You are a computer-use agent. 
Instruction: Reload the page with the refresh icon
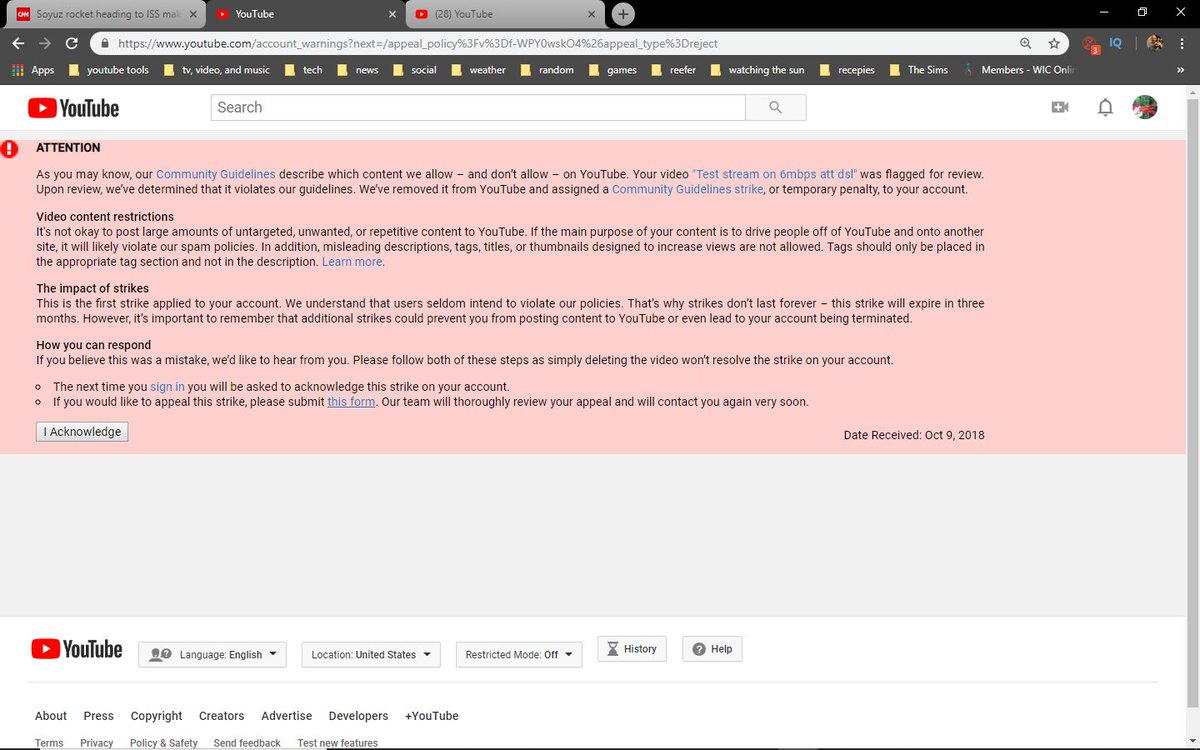pyautogui.click(x=72, y=44)
